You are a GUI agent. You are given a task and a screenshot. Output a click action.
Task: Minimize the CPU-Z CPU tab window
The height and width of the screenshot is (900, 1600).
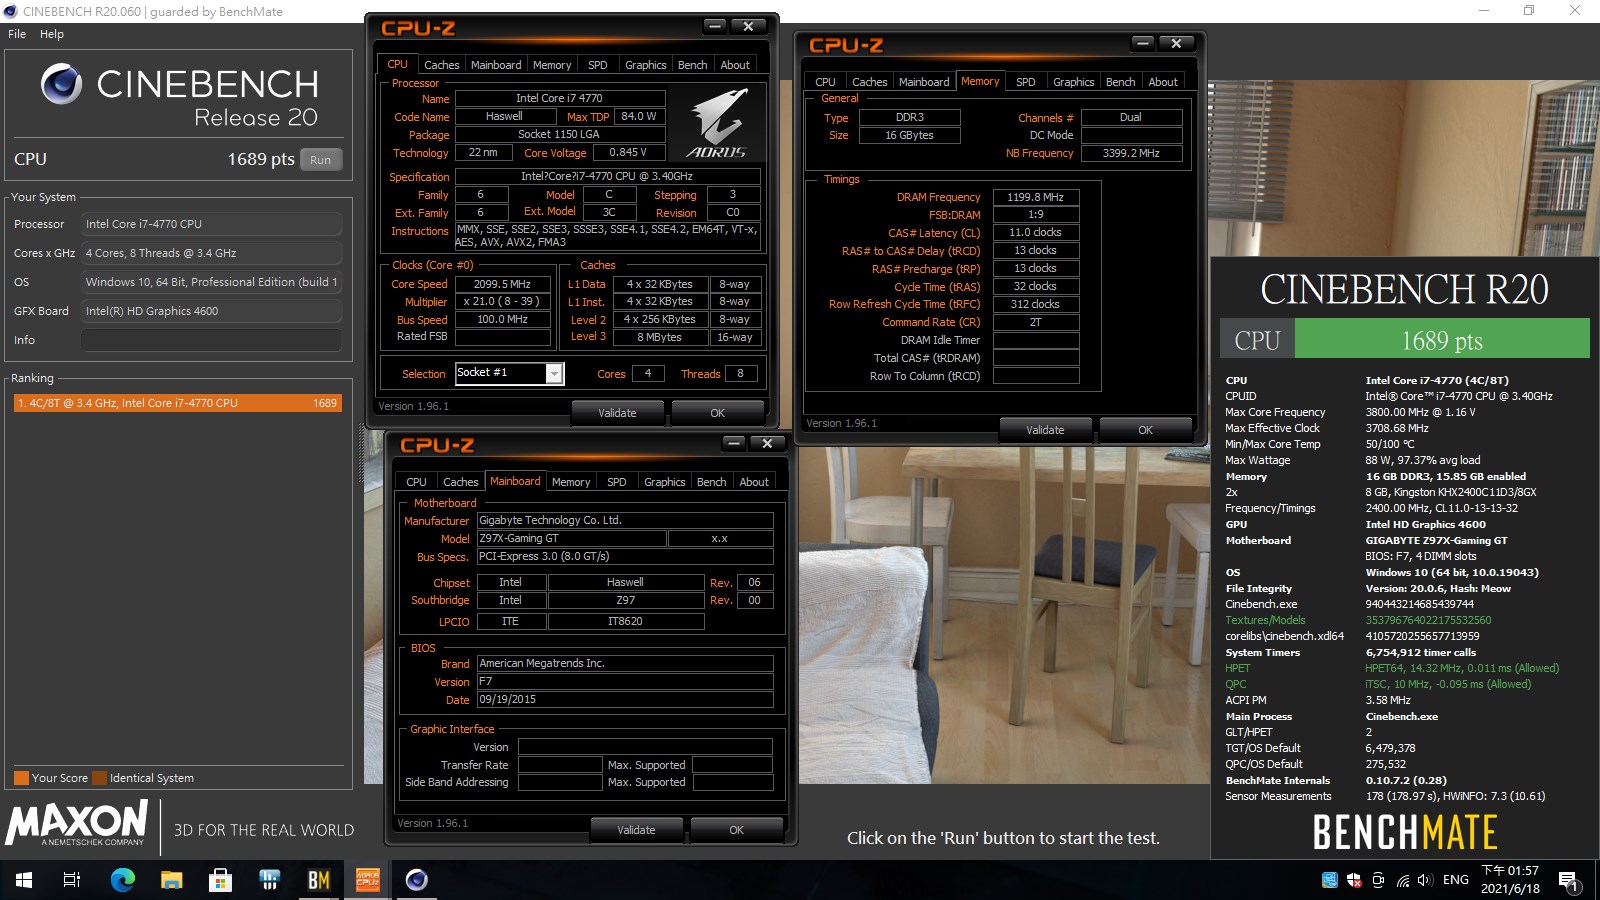coord(715,26)
